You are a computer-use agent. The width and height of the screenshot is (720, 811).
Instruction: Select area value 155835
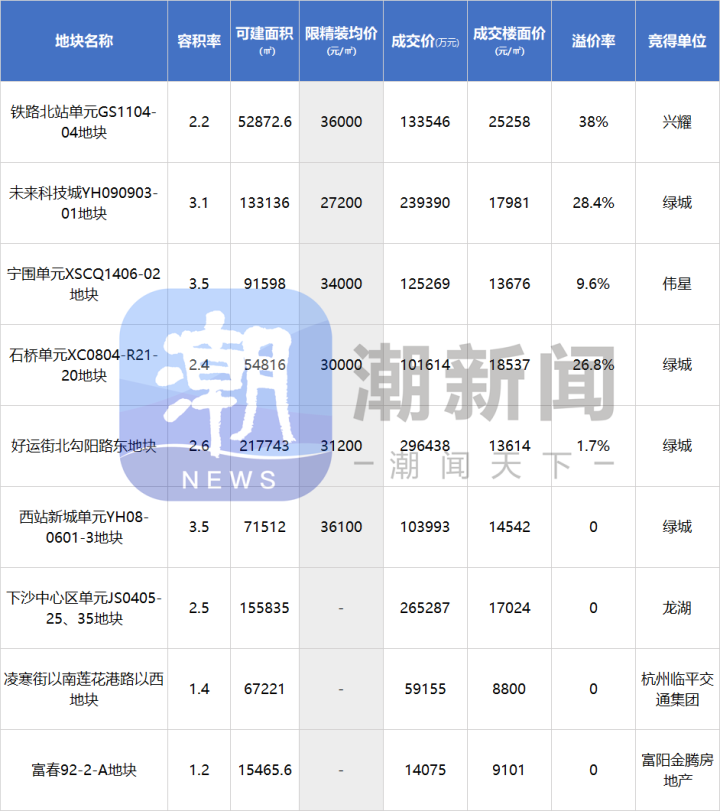tap(265, 608)
